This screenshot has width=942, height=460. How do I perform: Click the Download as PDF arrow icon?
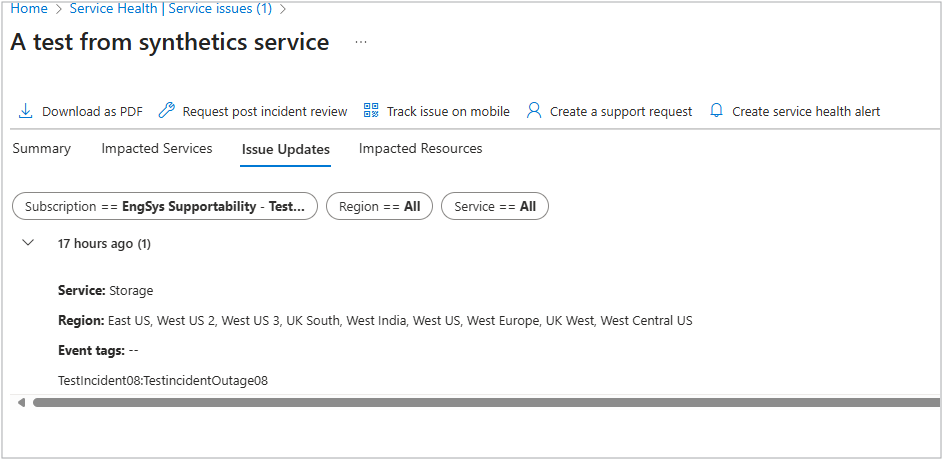coord(26,111)
